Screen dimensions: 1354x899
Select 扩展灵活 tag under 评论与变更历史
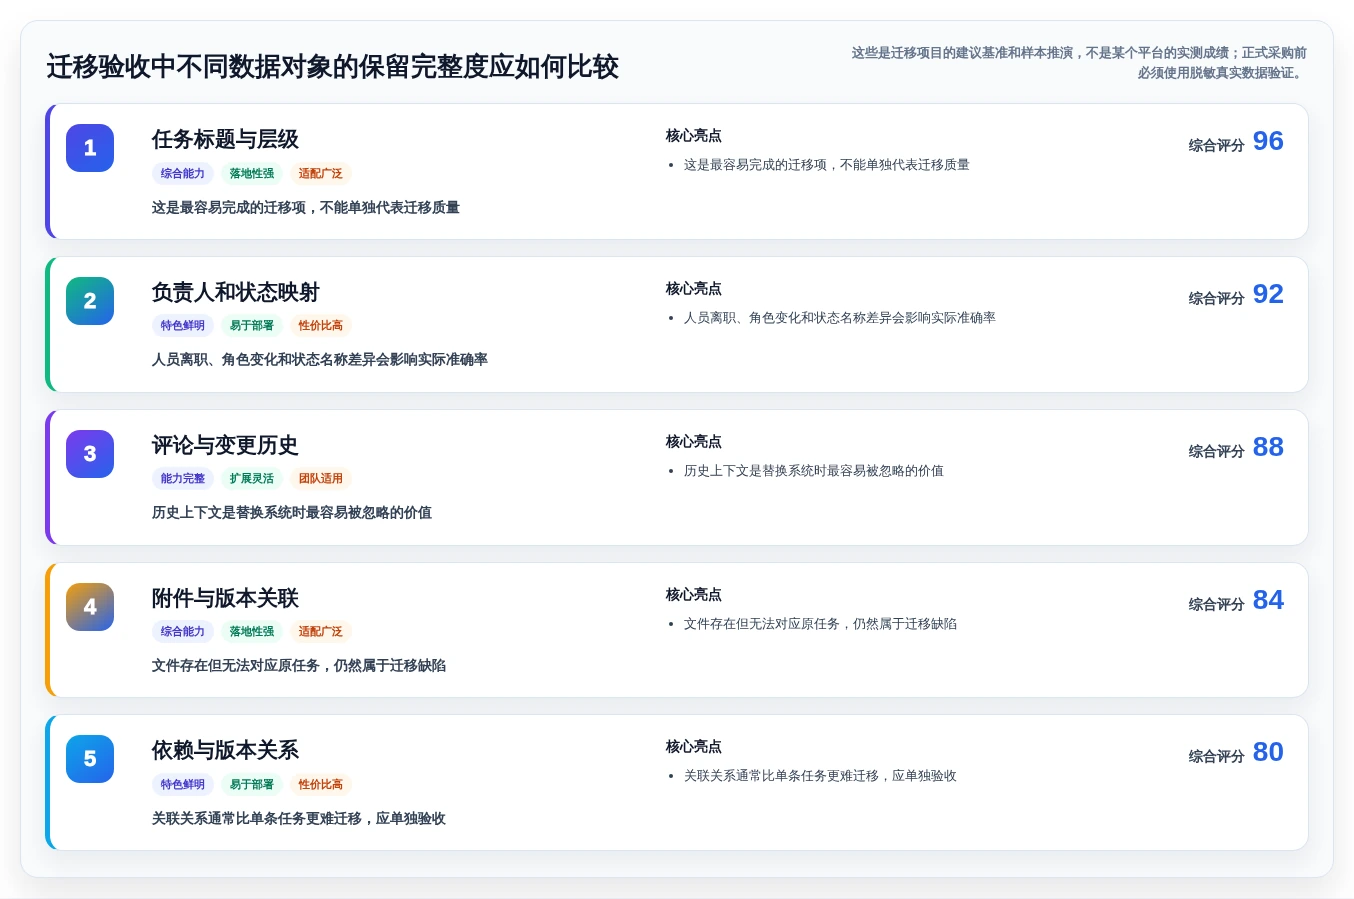(252, 478)
